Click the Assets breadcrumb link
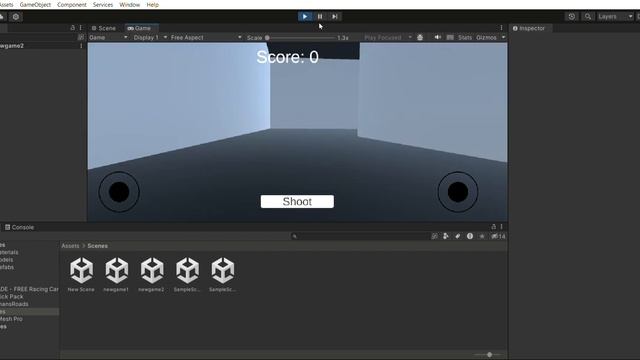The image size is (640, 360). click(70, 246)
